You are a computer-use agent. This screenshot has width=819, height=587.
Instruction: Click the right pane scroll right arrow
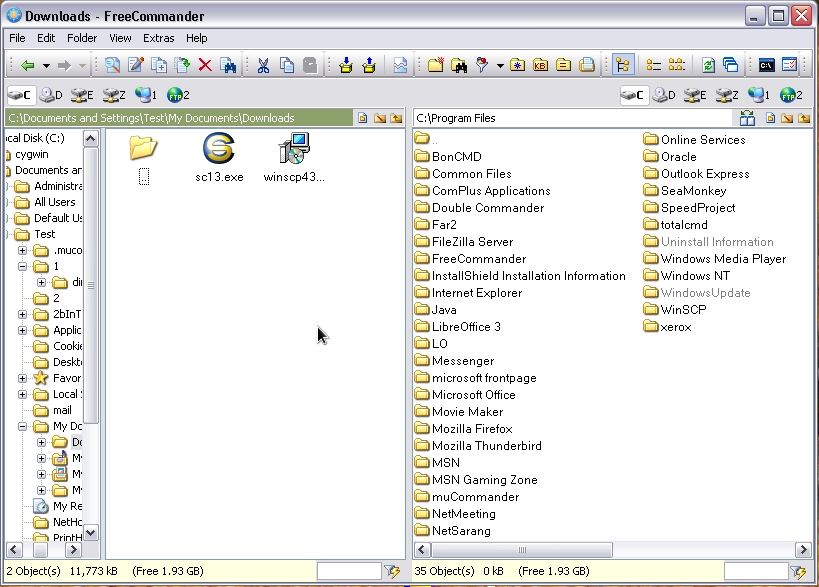[803, 550]
